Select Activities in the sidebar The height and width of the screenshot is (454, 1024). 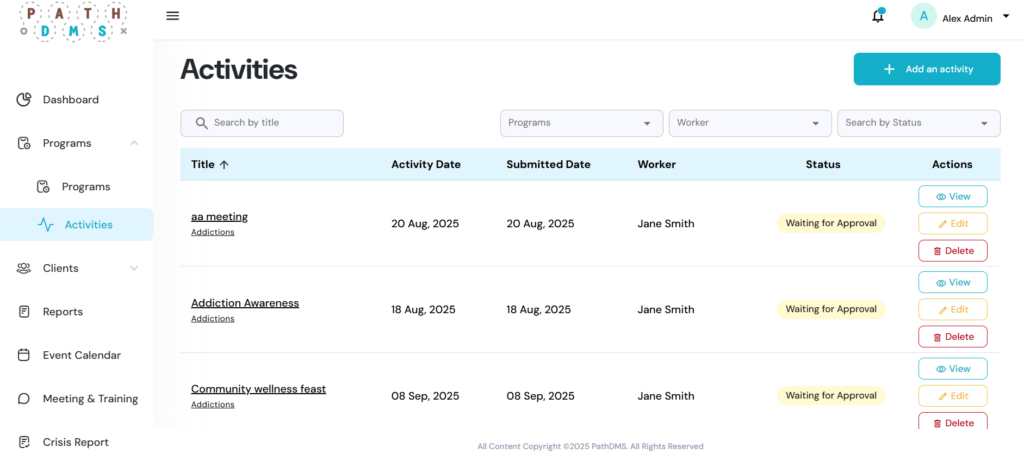pos(88,225)
